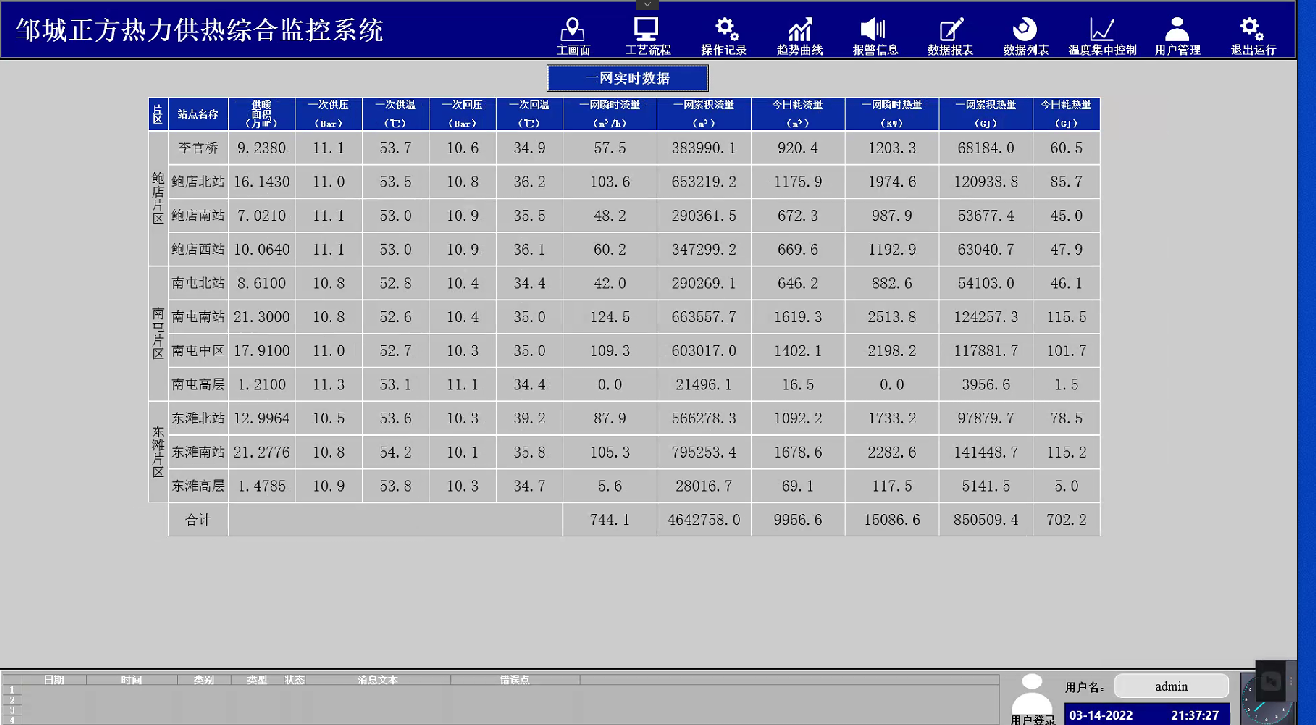Click the 消息文本 column in alarm list

tap(378, 680)
